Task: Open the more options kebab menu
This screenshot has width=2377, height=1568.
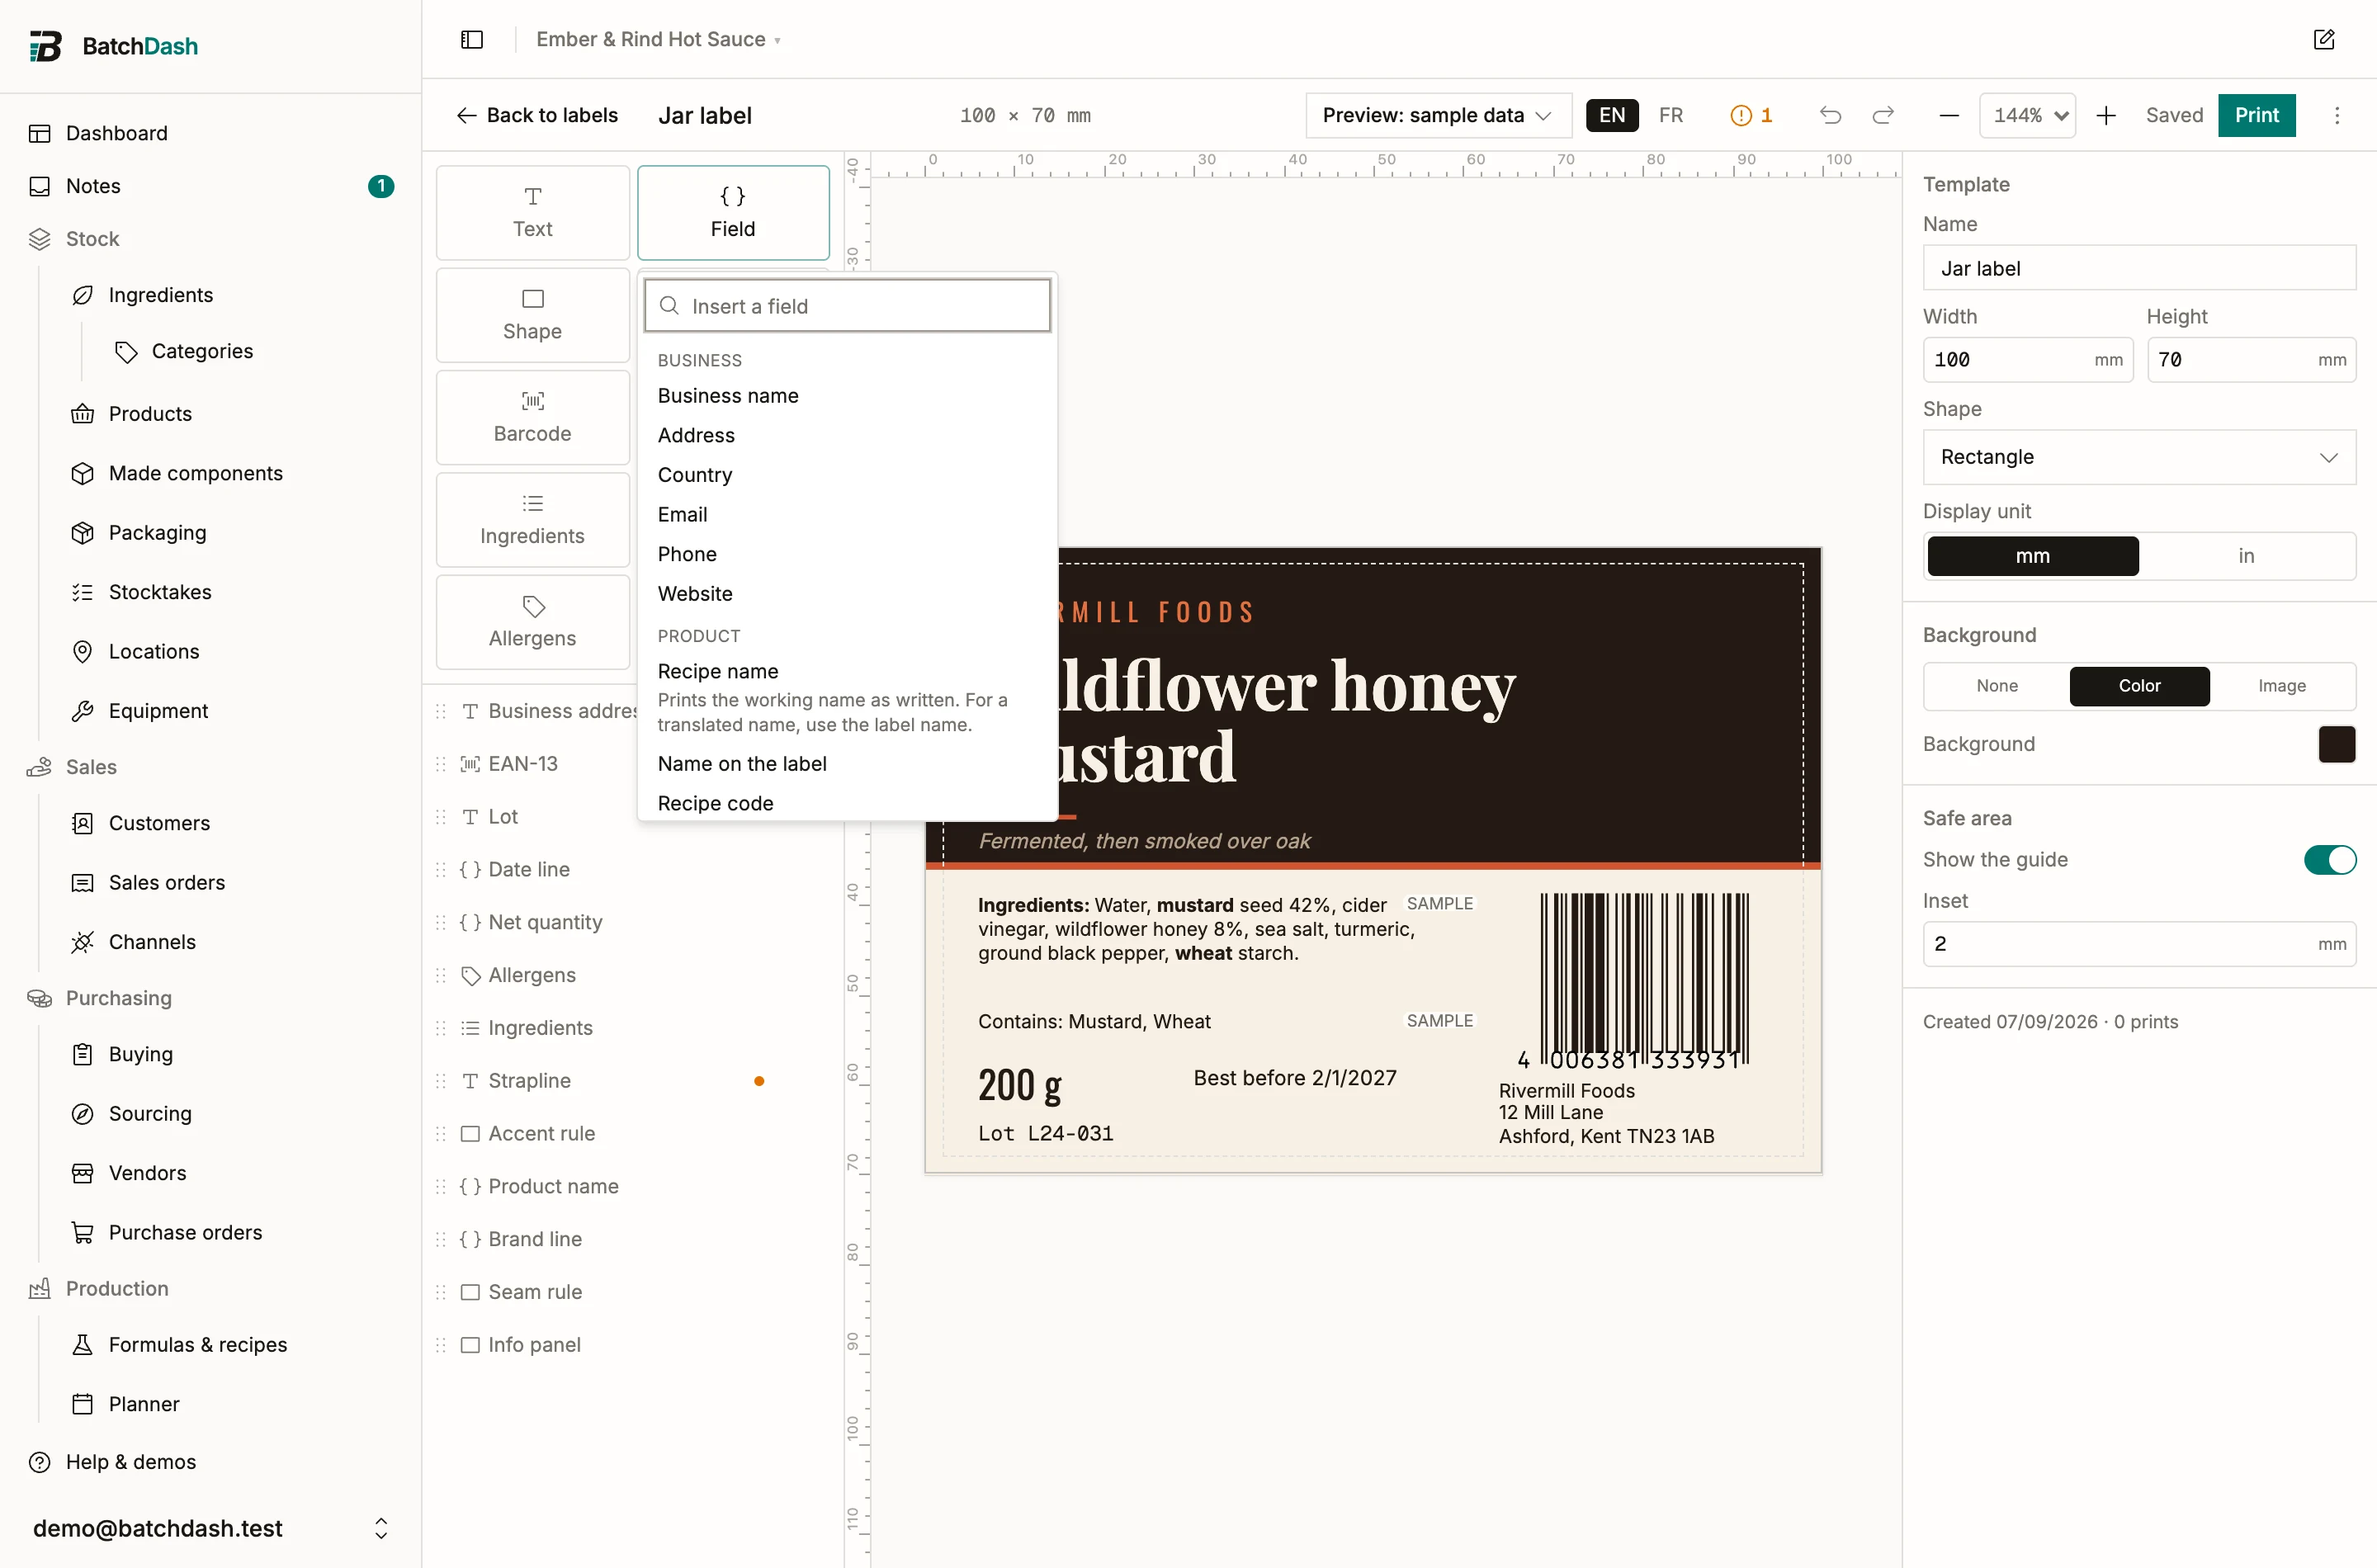Action: 2337,115
